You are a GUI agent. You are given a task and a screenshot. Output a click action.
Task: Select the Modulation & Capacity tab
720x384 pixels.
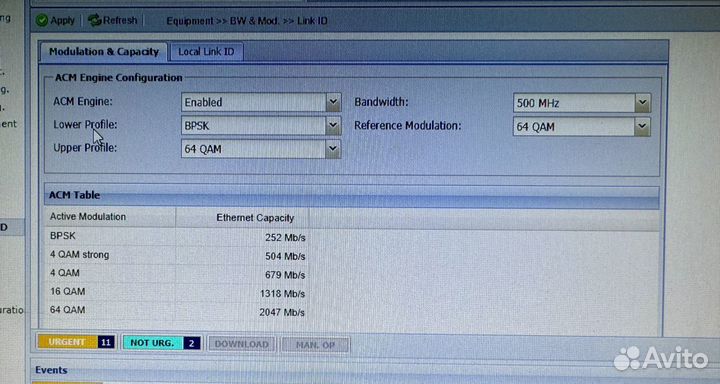point(104,52)
